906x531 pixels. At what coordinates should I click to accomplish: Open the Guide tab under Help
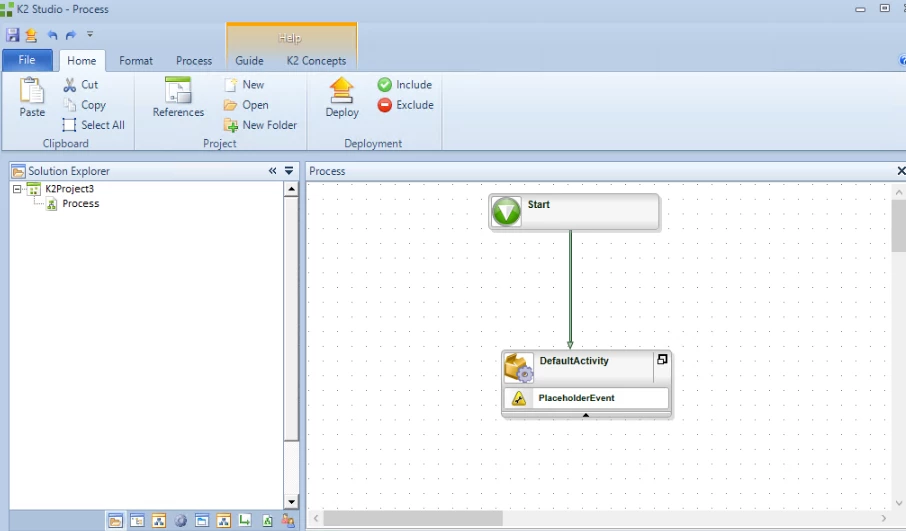point(249,61)
